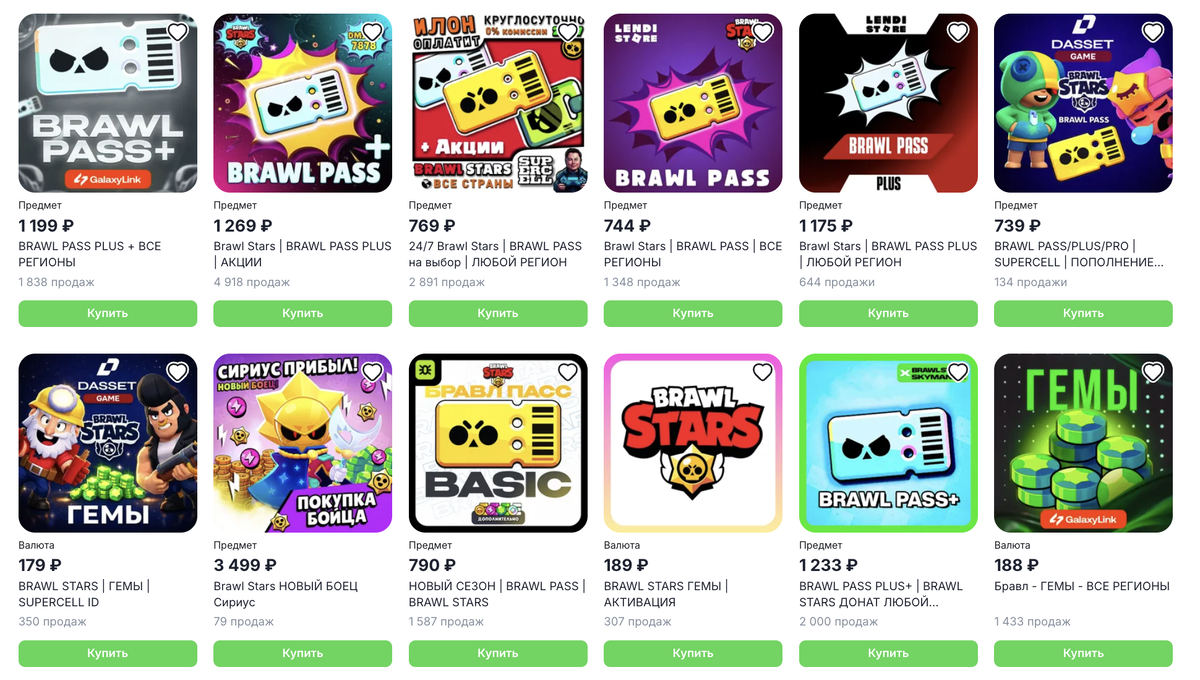The width and height of the screenshot is (1200, 680).
Task: Click Купить under the 3 499 ₽ Сириус listing
Action: pos(303,653)
